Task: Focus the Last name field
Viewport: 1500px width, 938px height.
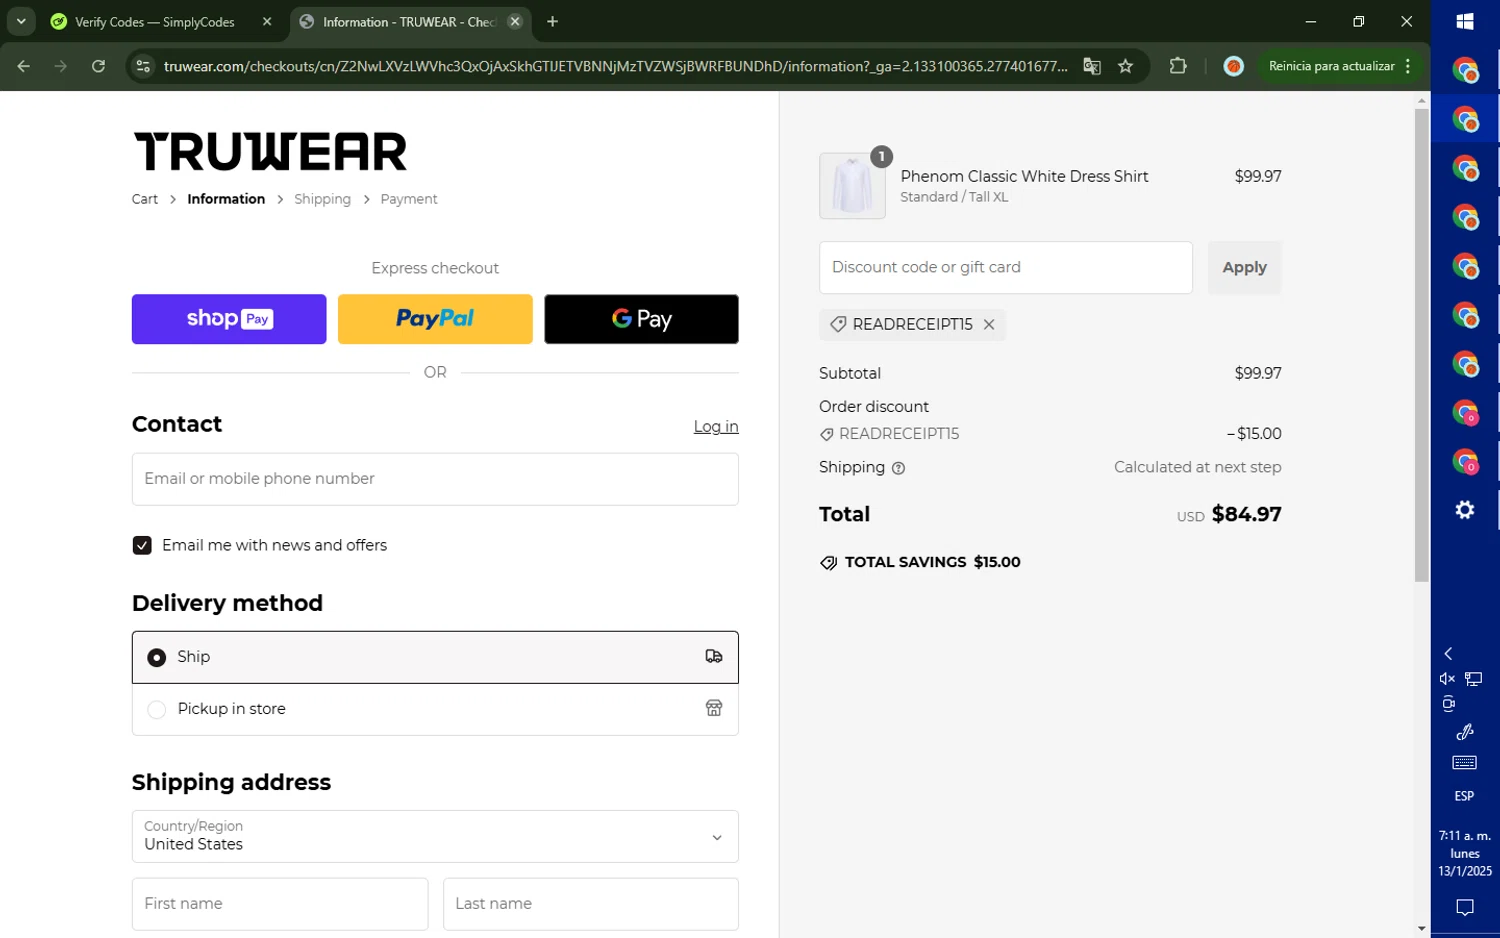Action: tap(591, 904)
